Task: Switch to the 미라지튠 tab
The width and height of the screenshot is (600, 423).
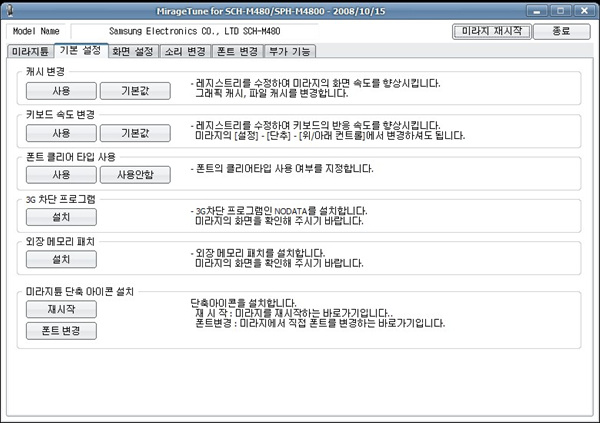Action: [30, 51]
